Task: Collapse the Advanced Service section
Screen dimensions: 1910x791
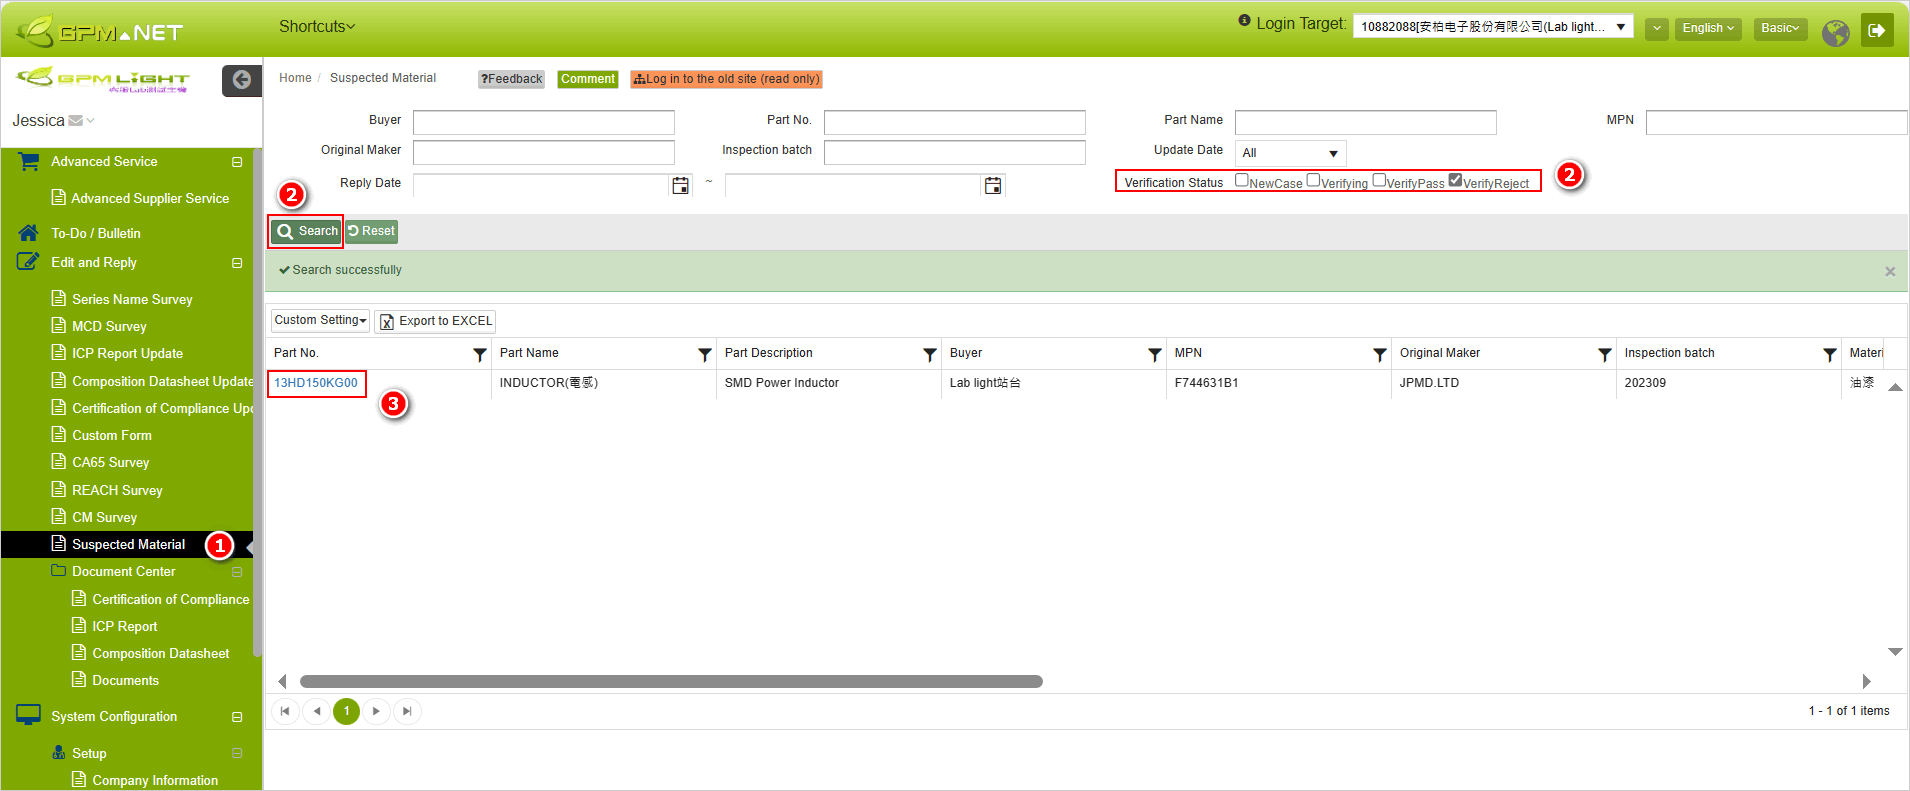Action: click(x=237, y=162)
